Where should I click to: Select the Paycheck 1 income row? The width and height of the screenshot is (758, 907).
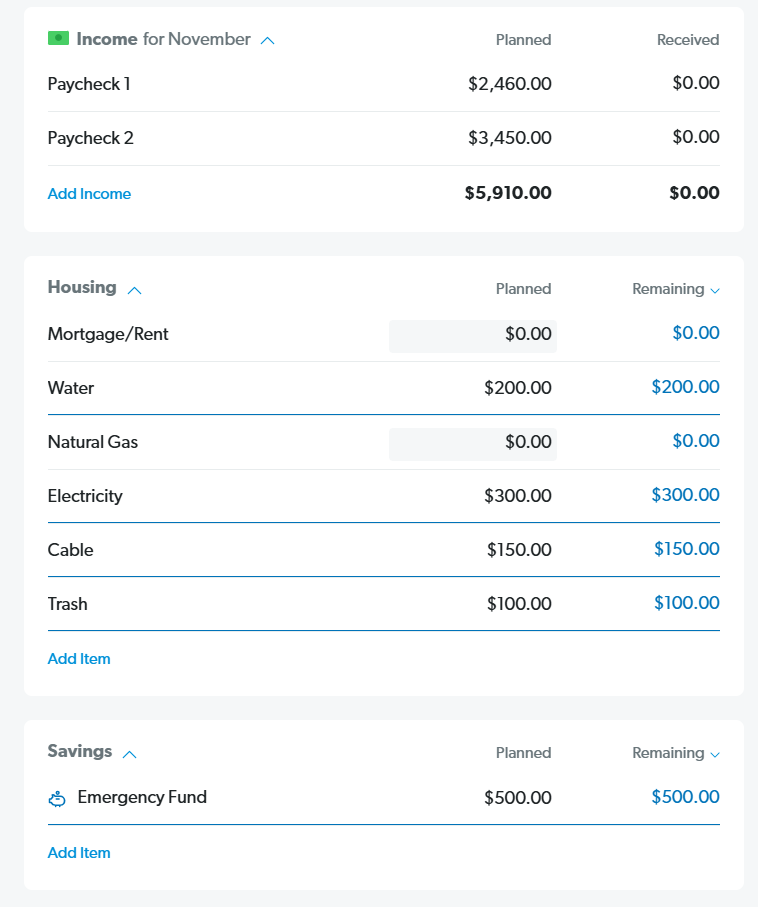89,84
